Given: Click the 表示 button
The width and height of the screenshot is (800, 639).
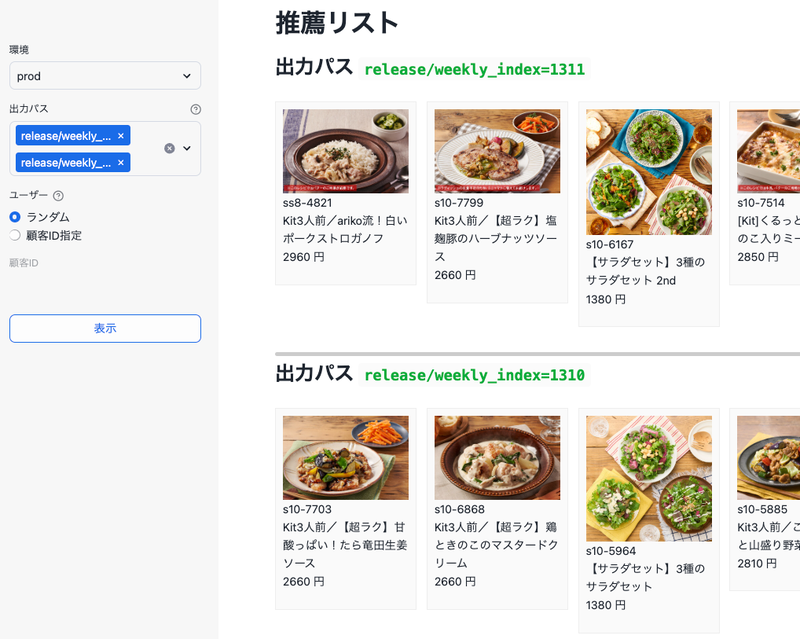Looking at the screenshot, I should 105,328.
